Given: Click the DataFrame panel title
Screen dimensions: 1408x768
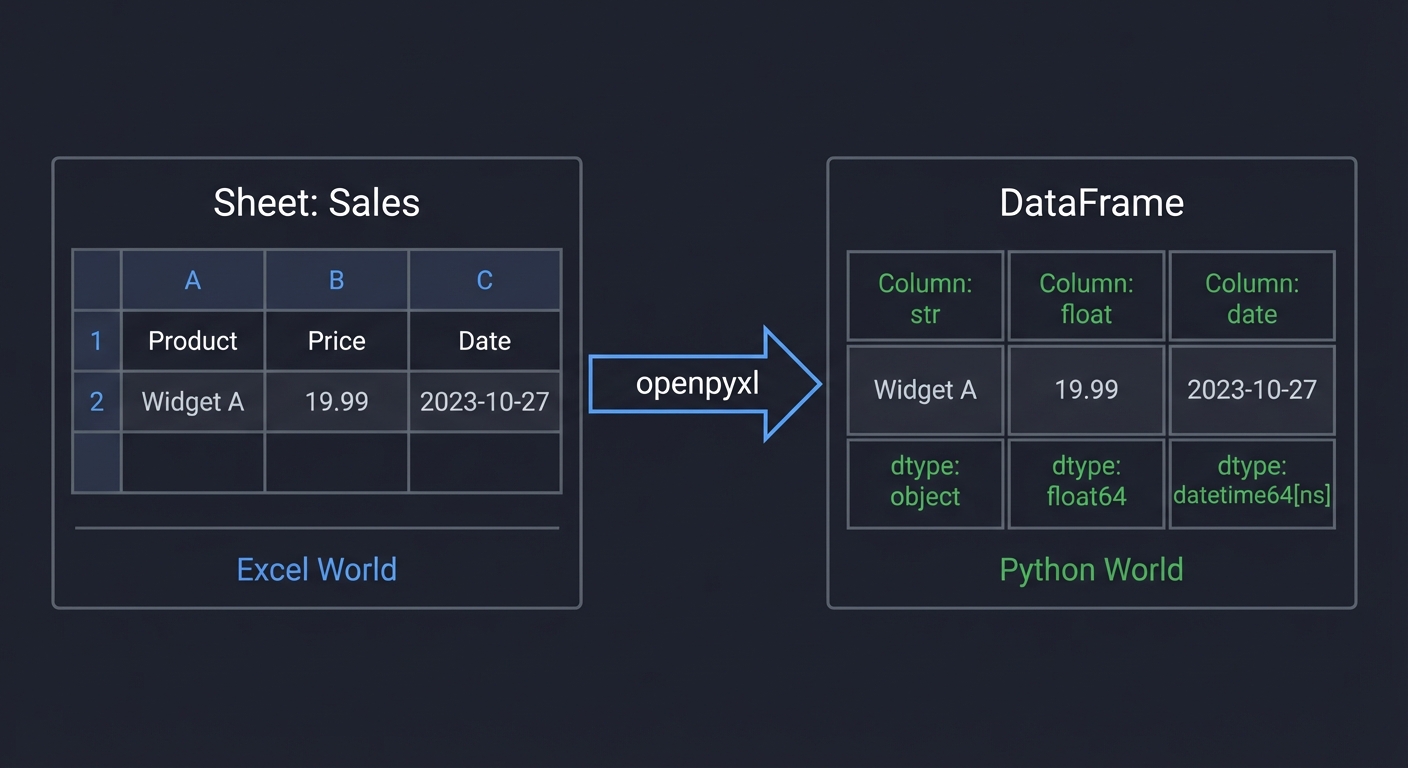Looking at the screenshot, I should (1091, 202).
